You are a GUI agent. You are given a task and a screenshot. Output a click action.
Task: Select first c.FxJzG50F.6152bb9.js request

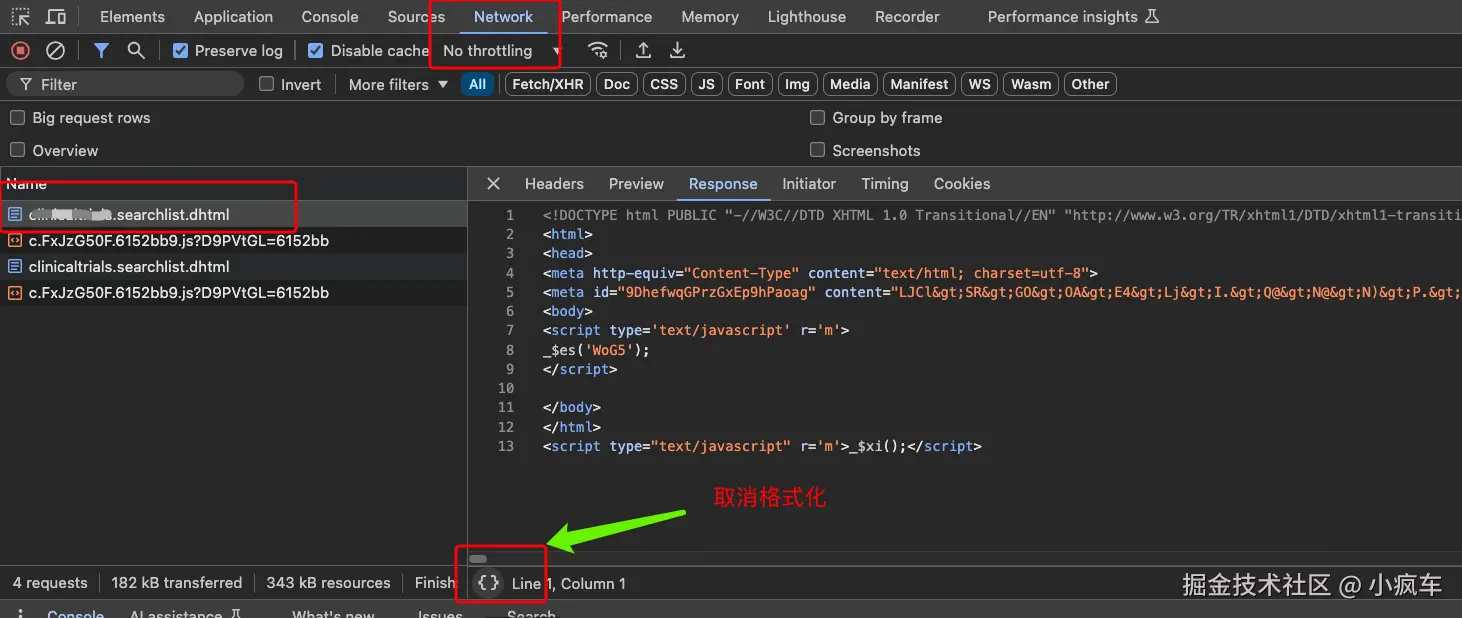(233, 241)
